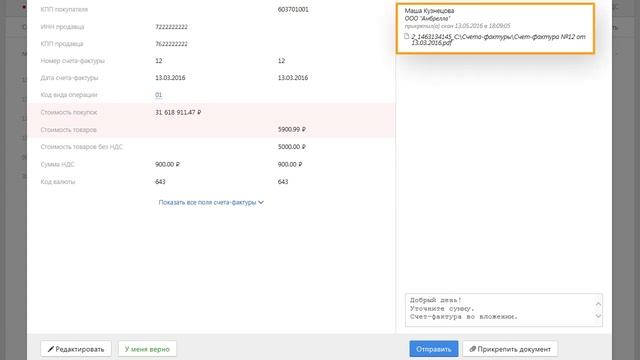This screenshot has height=360, width=640.
Task: Click the pencil icon on Редактировать
Action: [51, 349]
